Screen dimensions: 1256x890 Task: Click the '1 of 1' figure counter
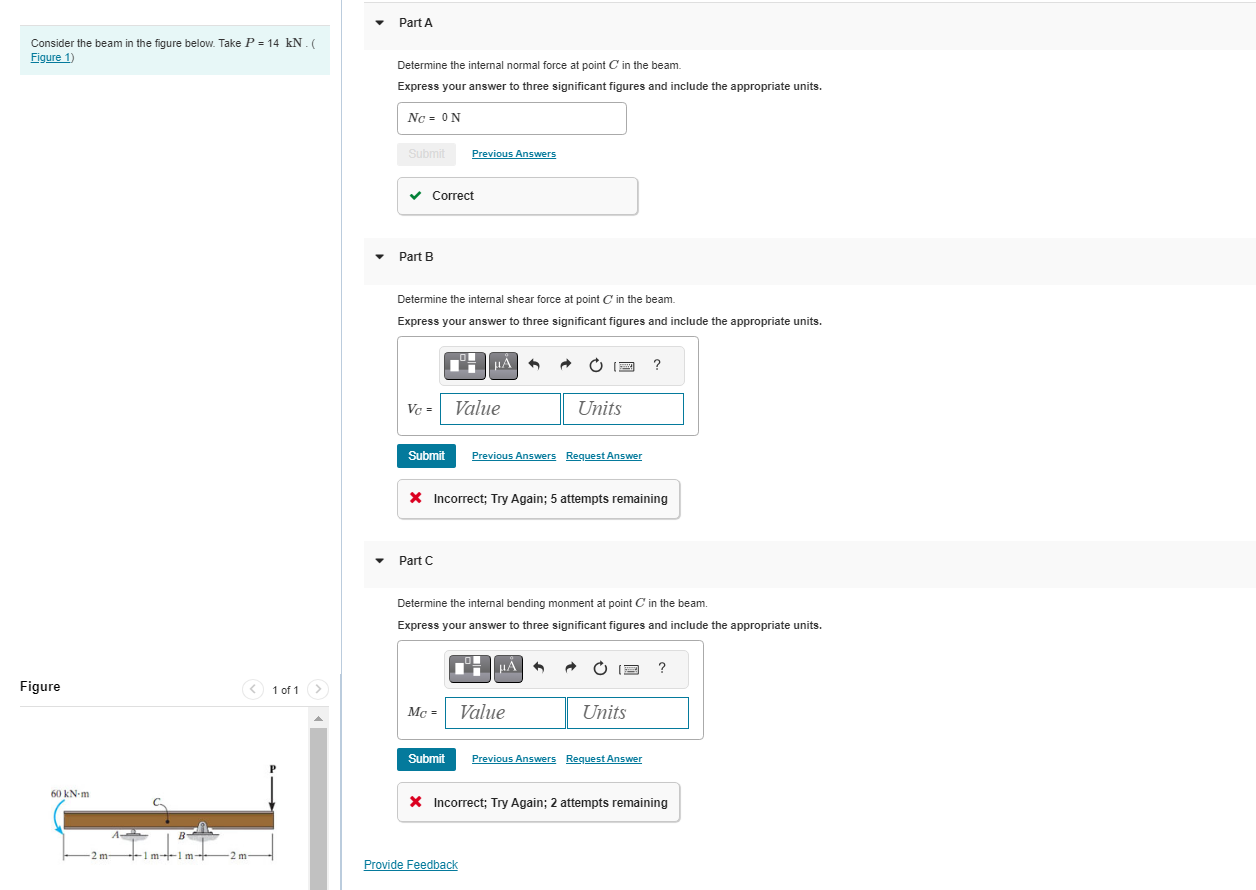(x=285, y=690)
